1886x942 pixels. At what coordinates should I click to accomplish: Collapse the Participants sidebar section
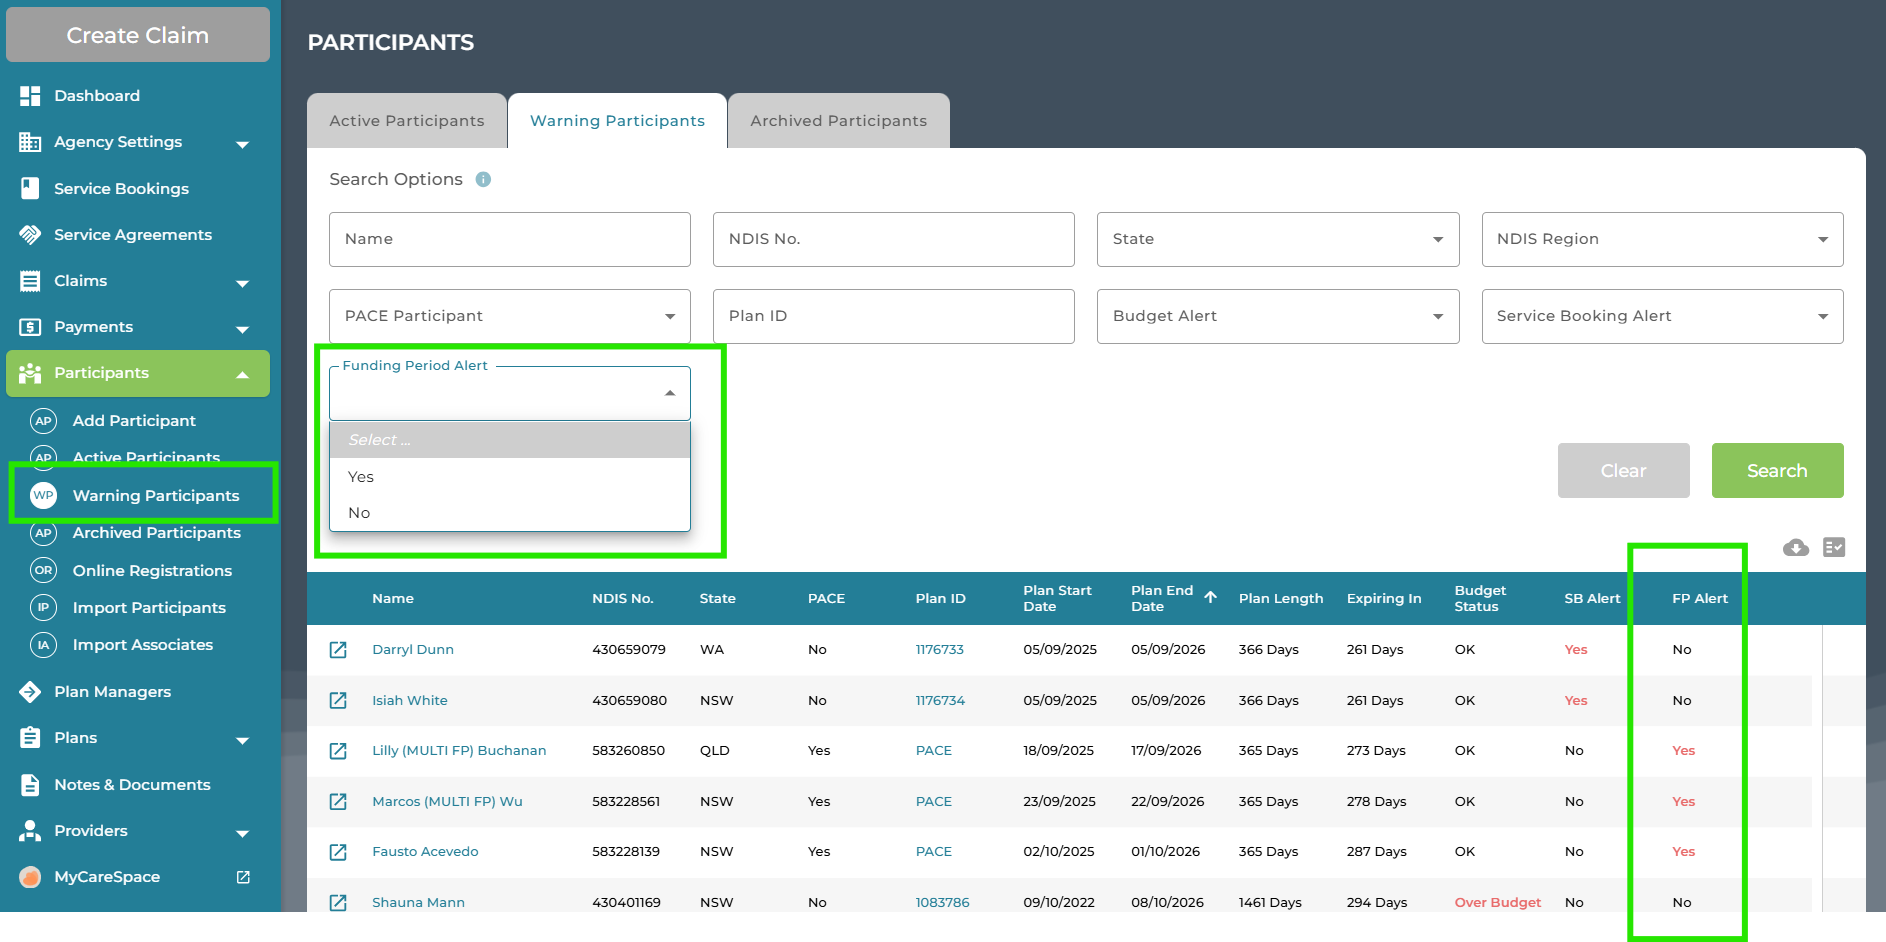pyautogui.click(x=242, y=374)
